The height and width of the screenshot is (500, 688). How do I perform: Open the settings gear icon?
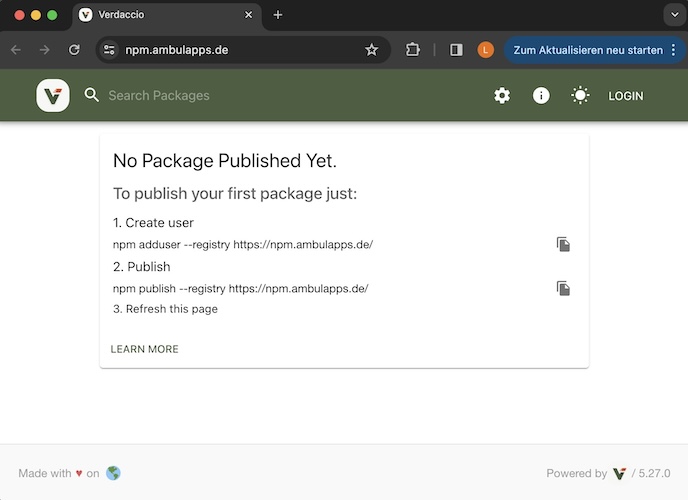coord(502,96)
